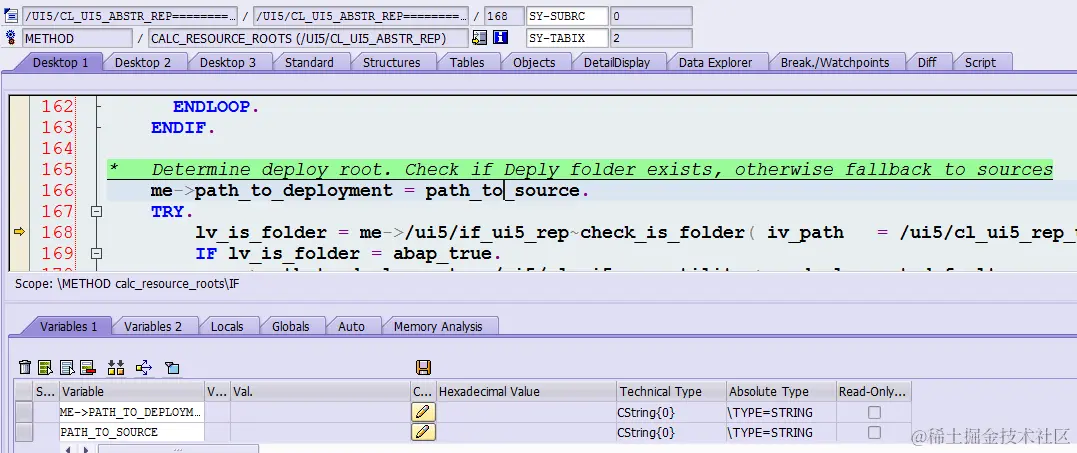Image resolution: width=1077 pixels, height=453 pixels.
Task: Click the ENDIF. statement at line 163
Action: click(183, 128)
